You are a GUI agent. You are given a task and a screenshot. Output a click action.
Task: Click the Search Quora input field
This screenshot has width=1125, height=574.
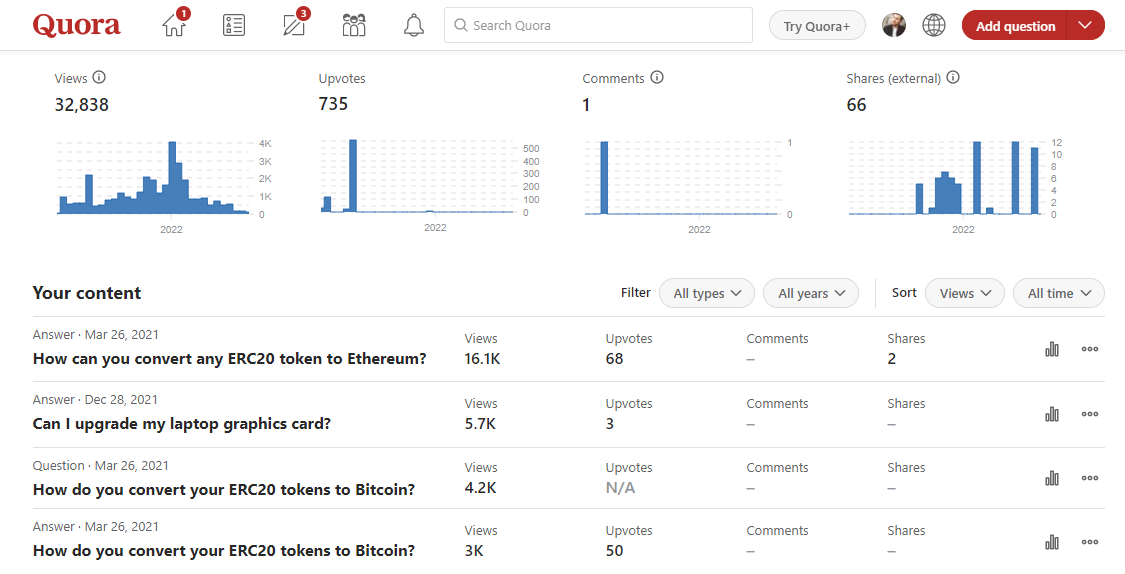click(598, 26)
